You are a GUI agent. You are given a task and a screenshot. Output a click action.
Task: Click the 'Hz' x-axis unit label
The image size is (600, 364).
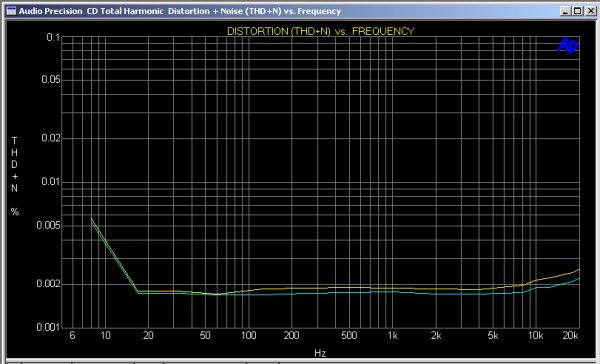click(x=320, y=353)
